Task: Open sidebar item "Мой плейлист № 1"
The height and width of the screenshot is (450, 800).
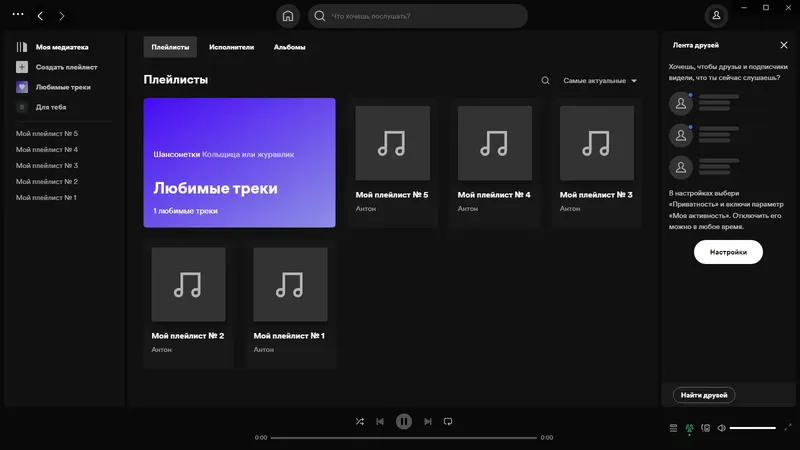Action: (46, 197)
